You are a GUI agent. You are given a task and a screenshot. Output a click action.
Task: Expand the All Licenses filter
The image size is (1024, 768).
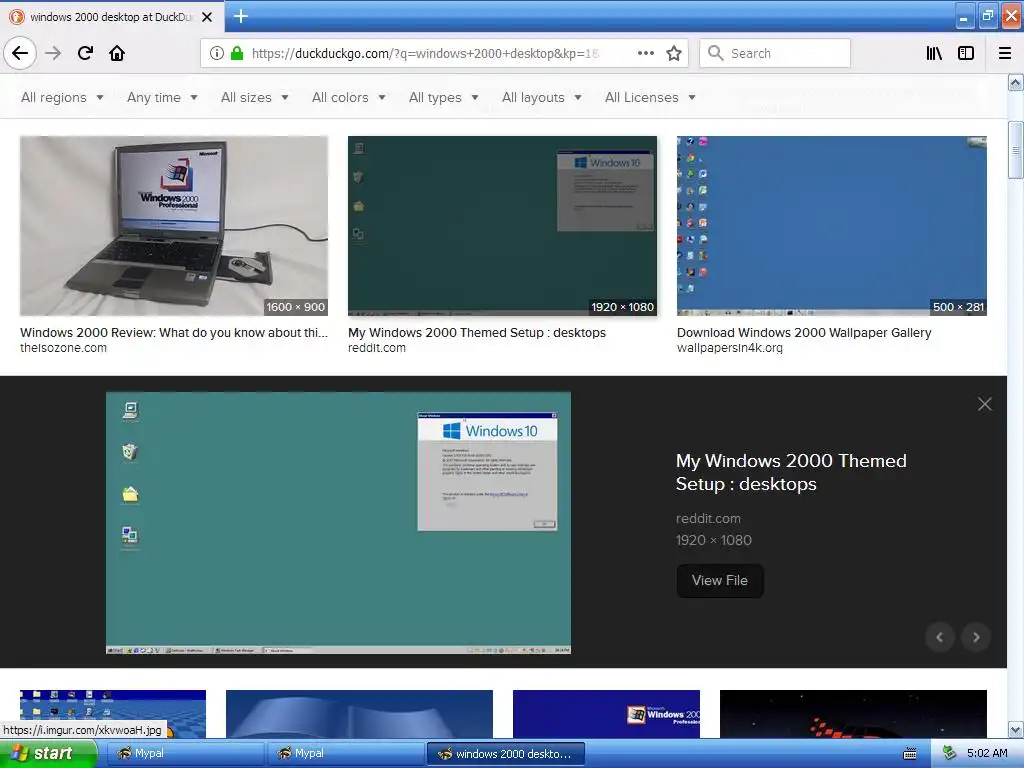pos(650,97)
